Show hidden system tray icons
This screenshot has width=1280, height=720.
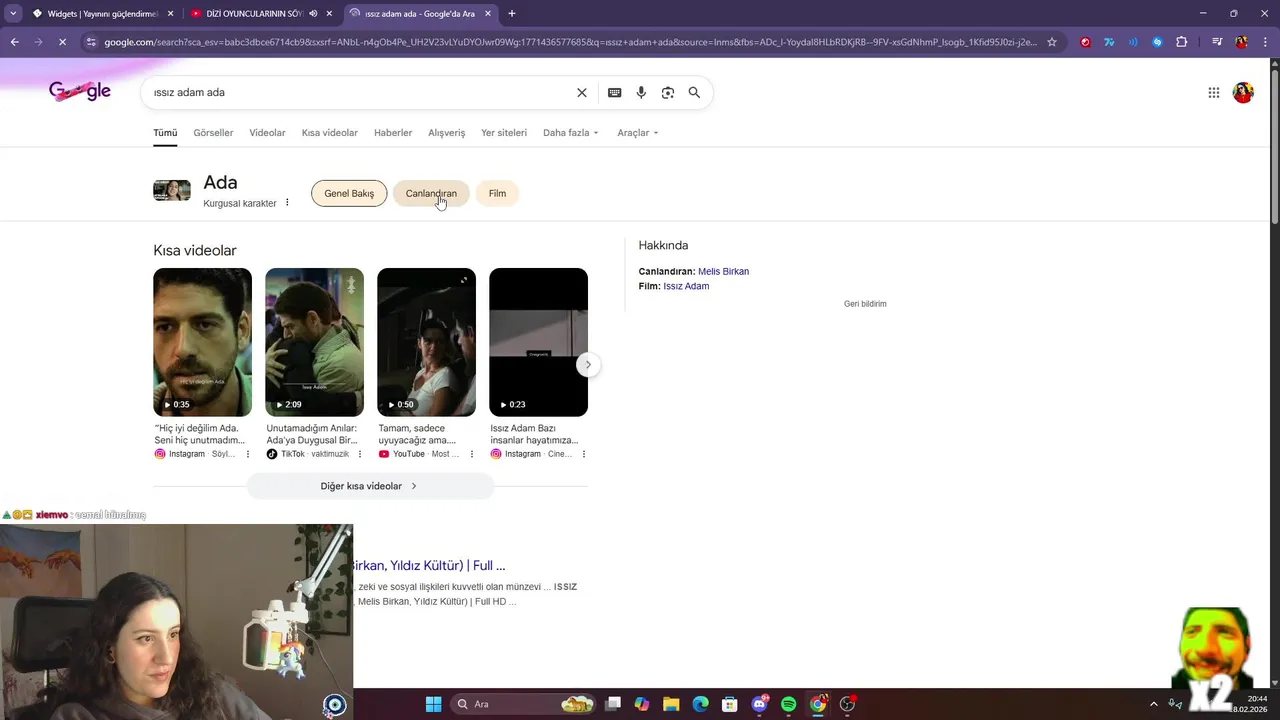point(1153,704)
